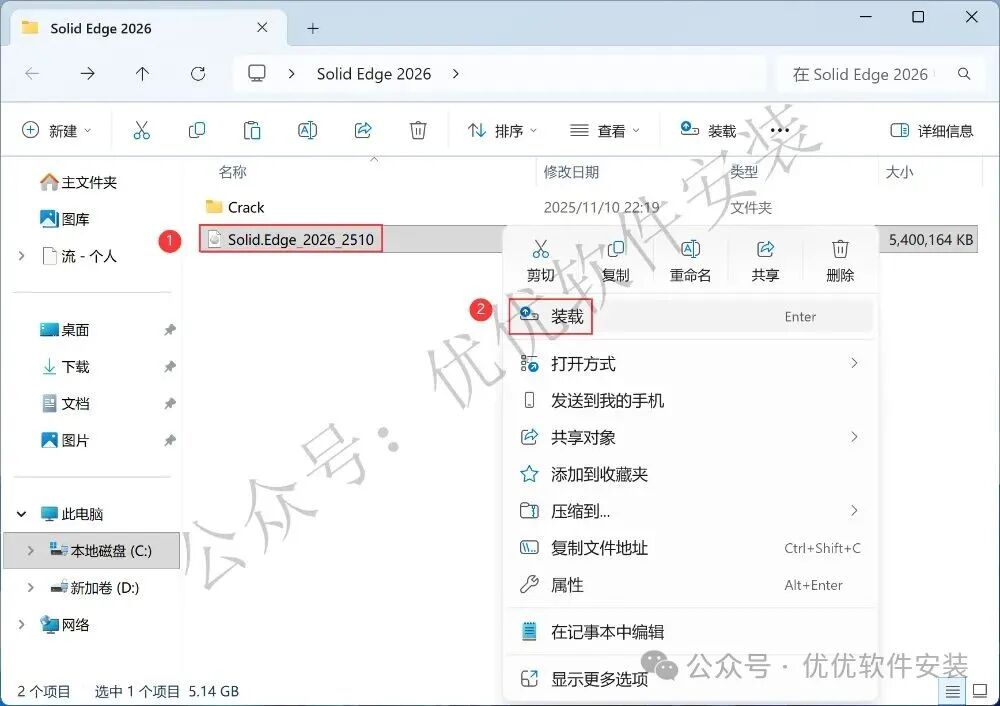Open 桌面 in sidebar

[x=64, y=330]
